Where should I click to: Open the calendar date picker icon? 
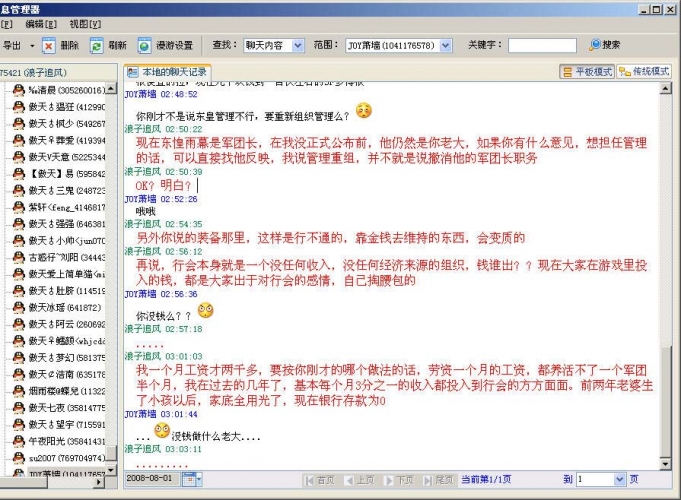[191, 480]
